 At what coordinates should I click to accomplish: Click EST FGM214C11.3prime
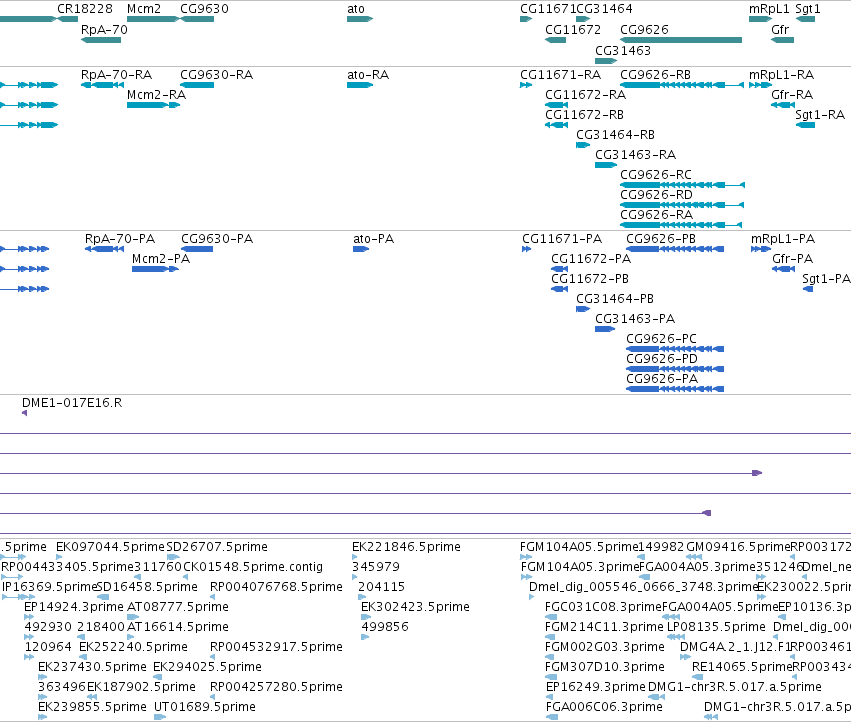click(604, 627)
